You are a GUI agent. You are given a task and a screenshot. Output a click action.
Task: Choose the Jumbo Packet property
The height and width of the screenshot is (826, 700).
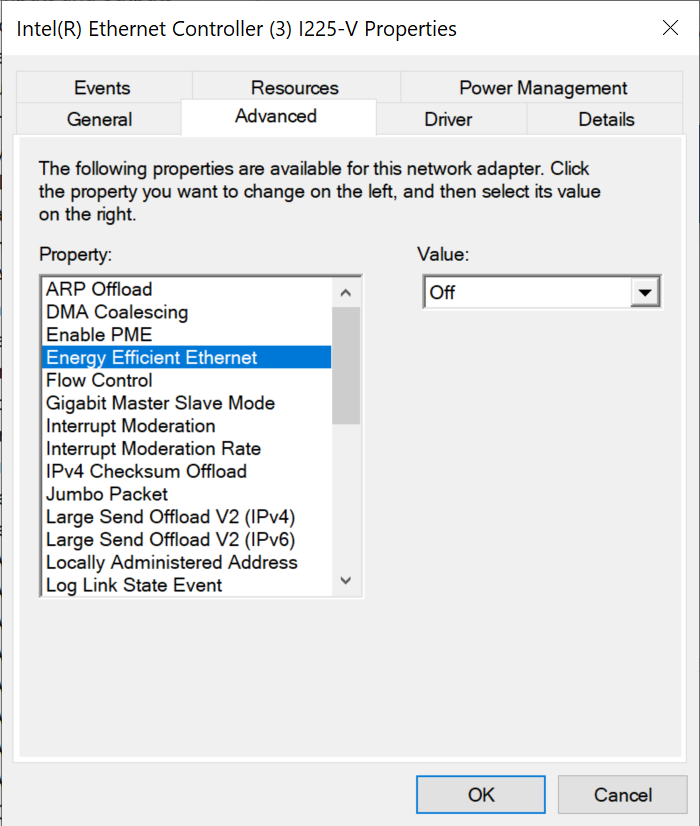107,494
